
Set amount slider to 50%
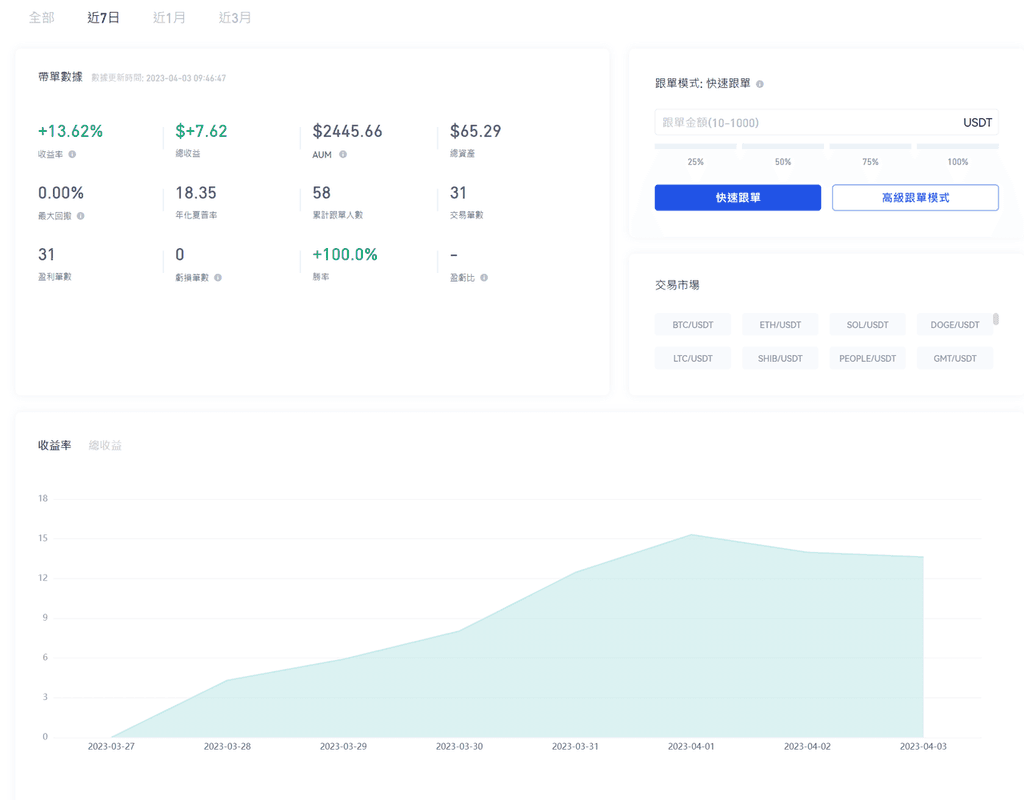pyautogui.click(x=782, y=147)
